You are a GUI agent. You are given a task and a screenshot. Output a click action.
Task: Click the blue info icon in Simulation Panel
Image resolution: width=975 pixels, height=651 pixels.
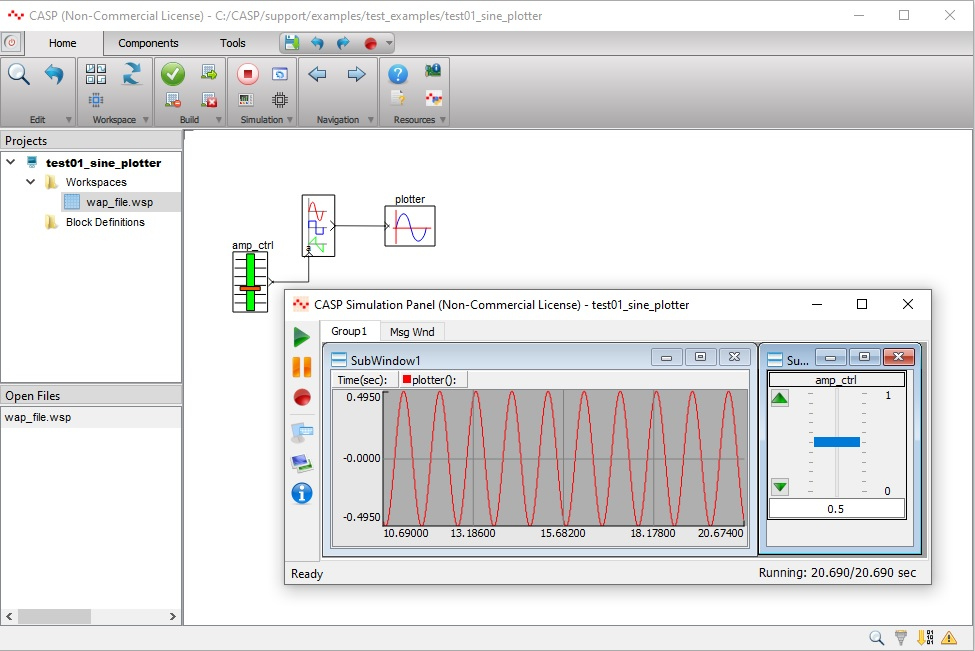tap(302, 493)
